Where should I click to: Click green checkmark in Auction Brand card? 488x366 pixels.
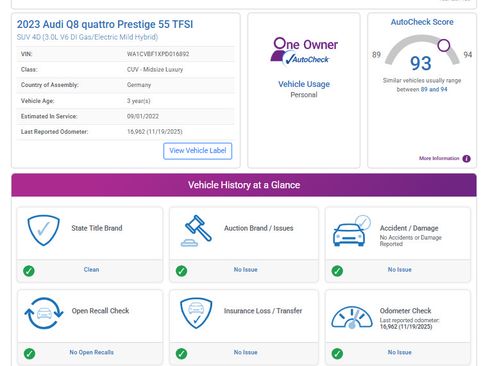tap(181, 271)
